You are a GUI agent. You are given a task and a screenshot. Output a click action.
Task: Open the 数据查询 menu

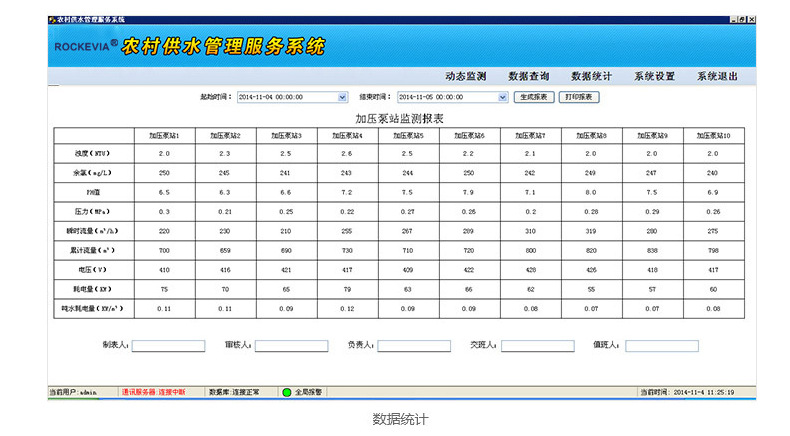click(529, 76)
